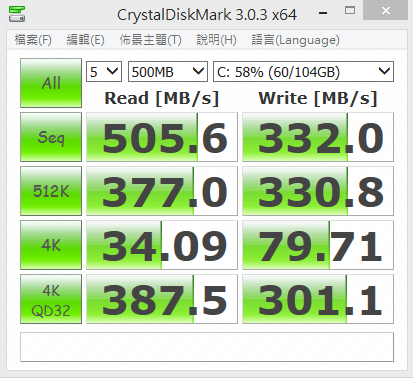Click the CrystalDiskMark app icon in title bar
The width and height of the screenshot is (413, 378).
[x=17, y=14]
